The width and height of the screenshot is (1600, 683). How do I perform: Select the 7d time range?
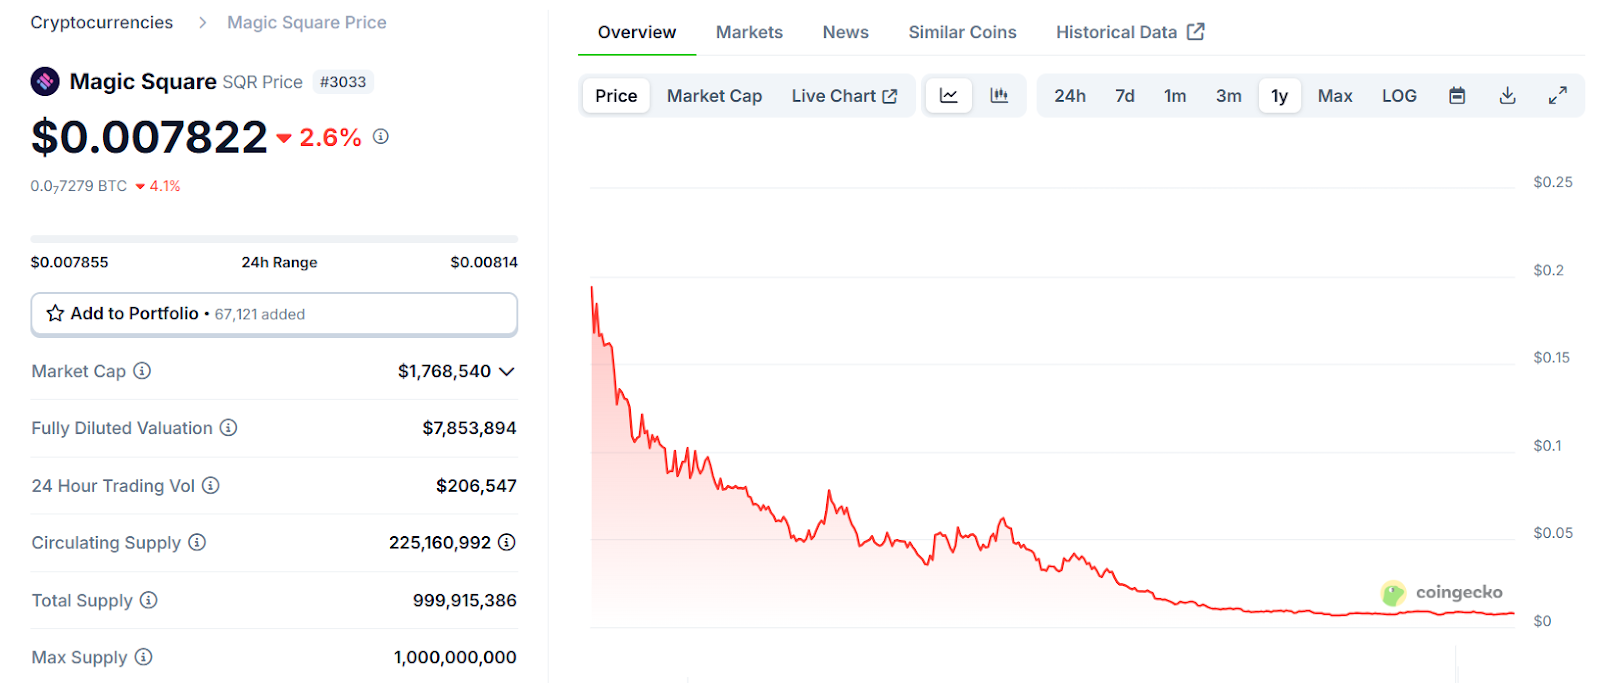[1125, 96]
